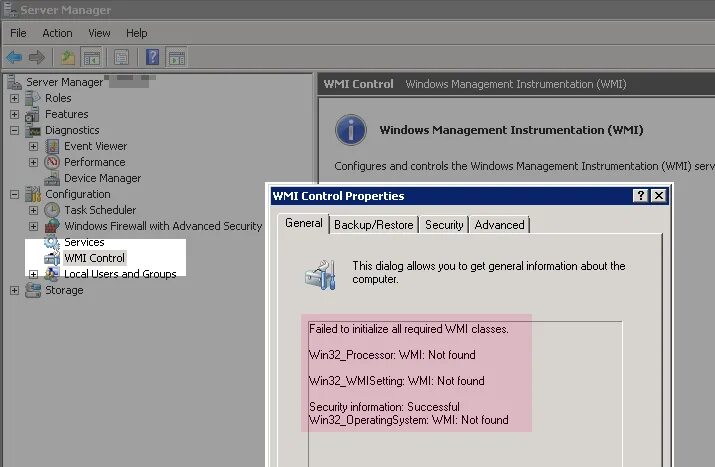Click the Features node icon
Viewport: 715px width, 467px height.
(32, 114)
